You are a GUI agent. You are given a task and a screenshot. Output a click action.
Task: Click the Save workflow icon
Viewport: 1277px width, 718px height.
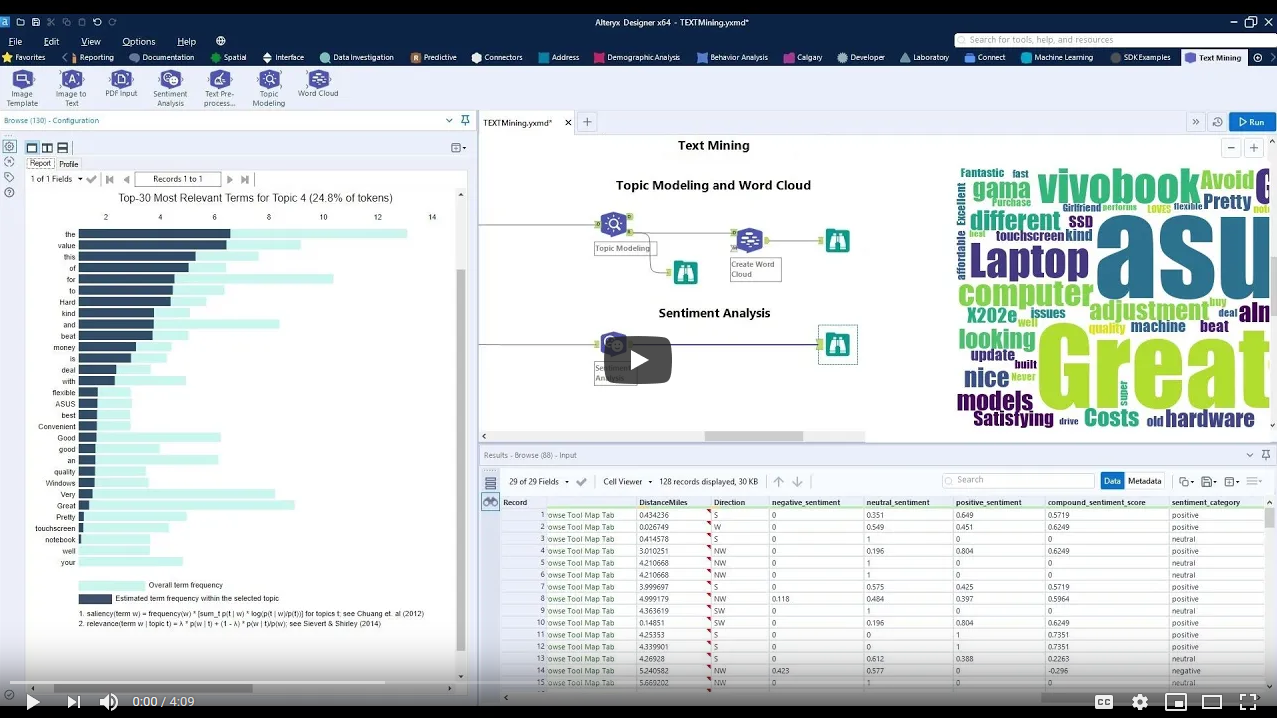click(36, 22)
